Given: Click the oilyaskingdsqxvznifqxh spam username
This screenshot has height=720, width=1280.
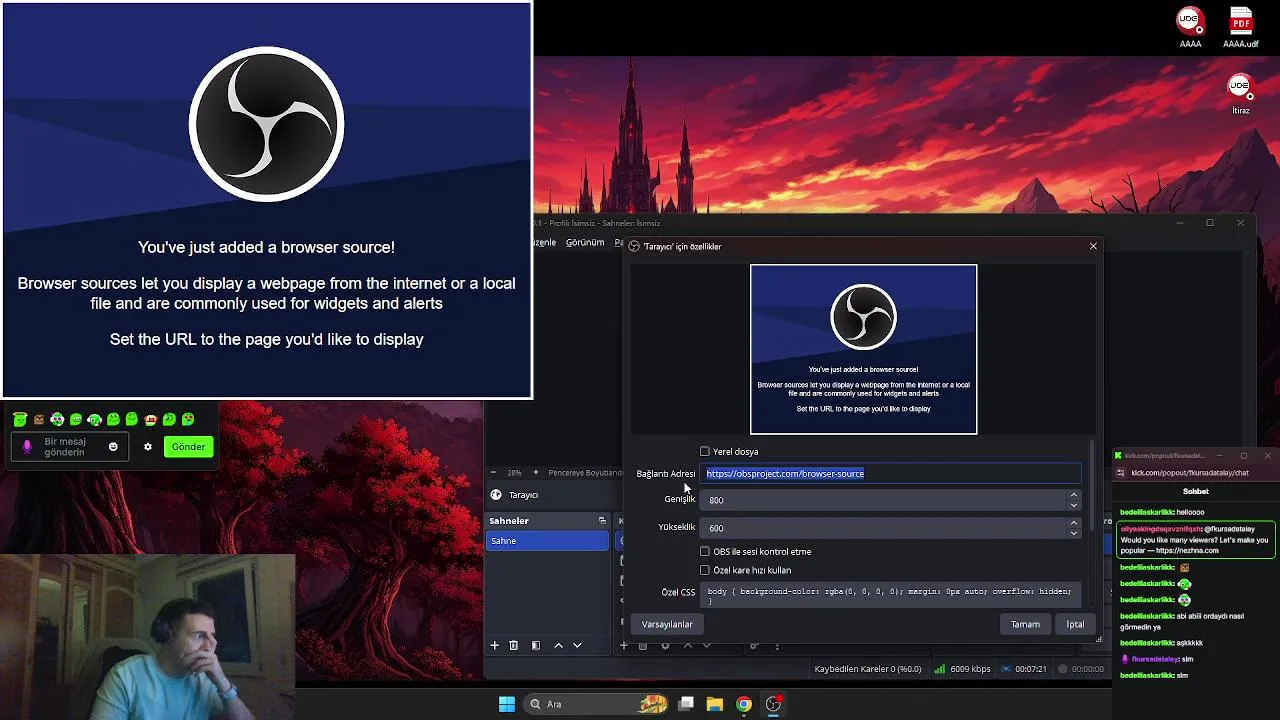Looking at the screenshot, I should [x=1161, y=528].
